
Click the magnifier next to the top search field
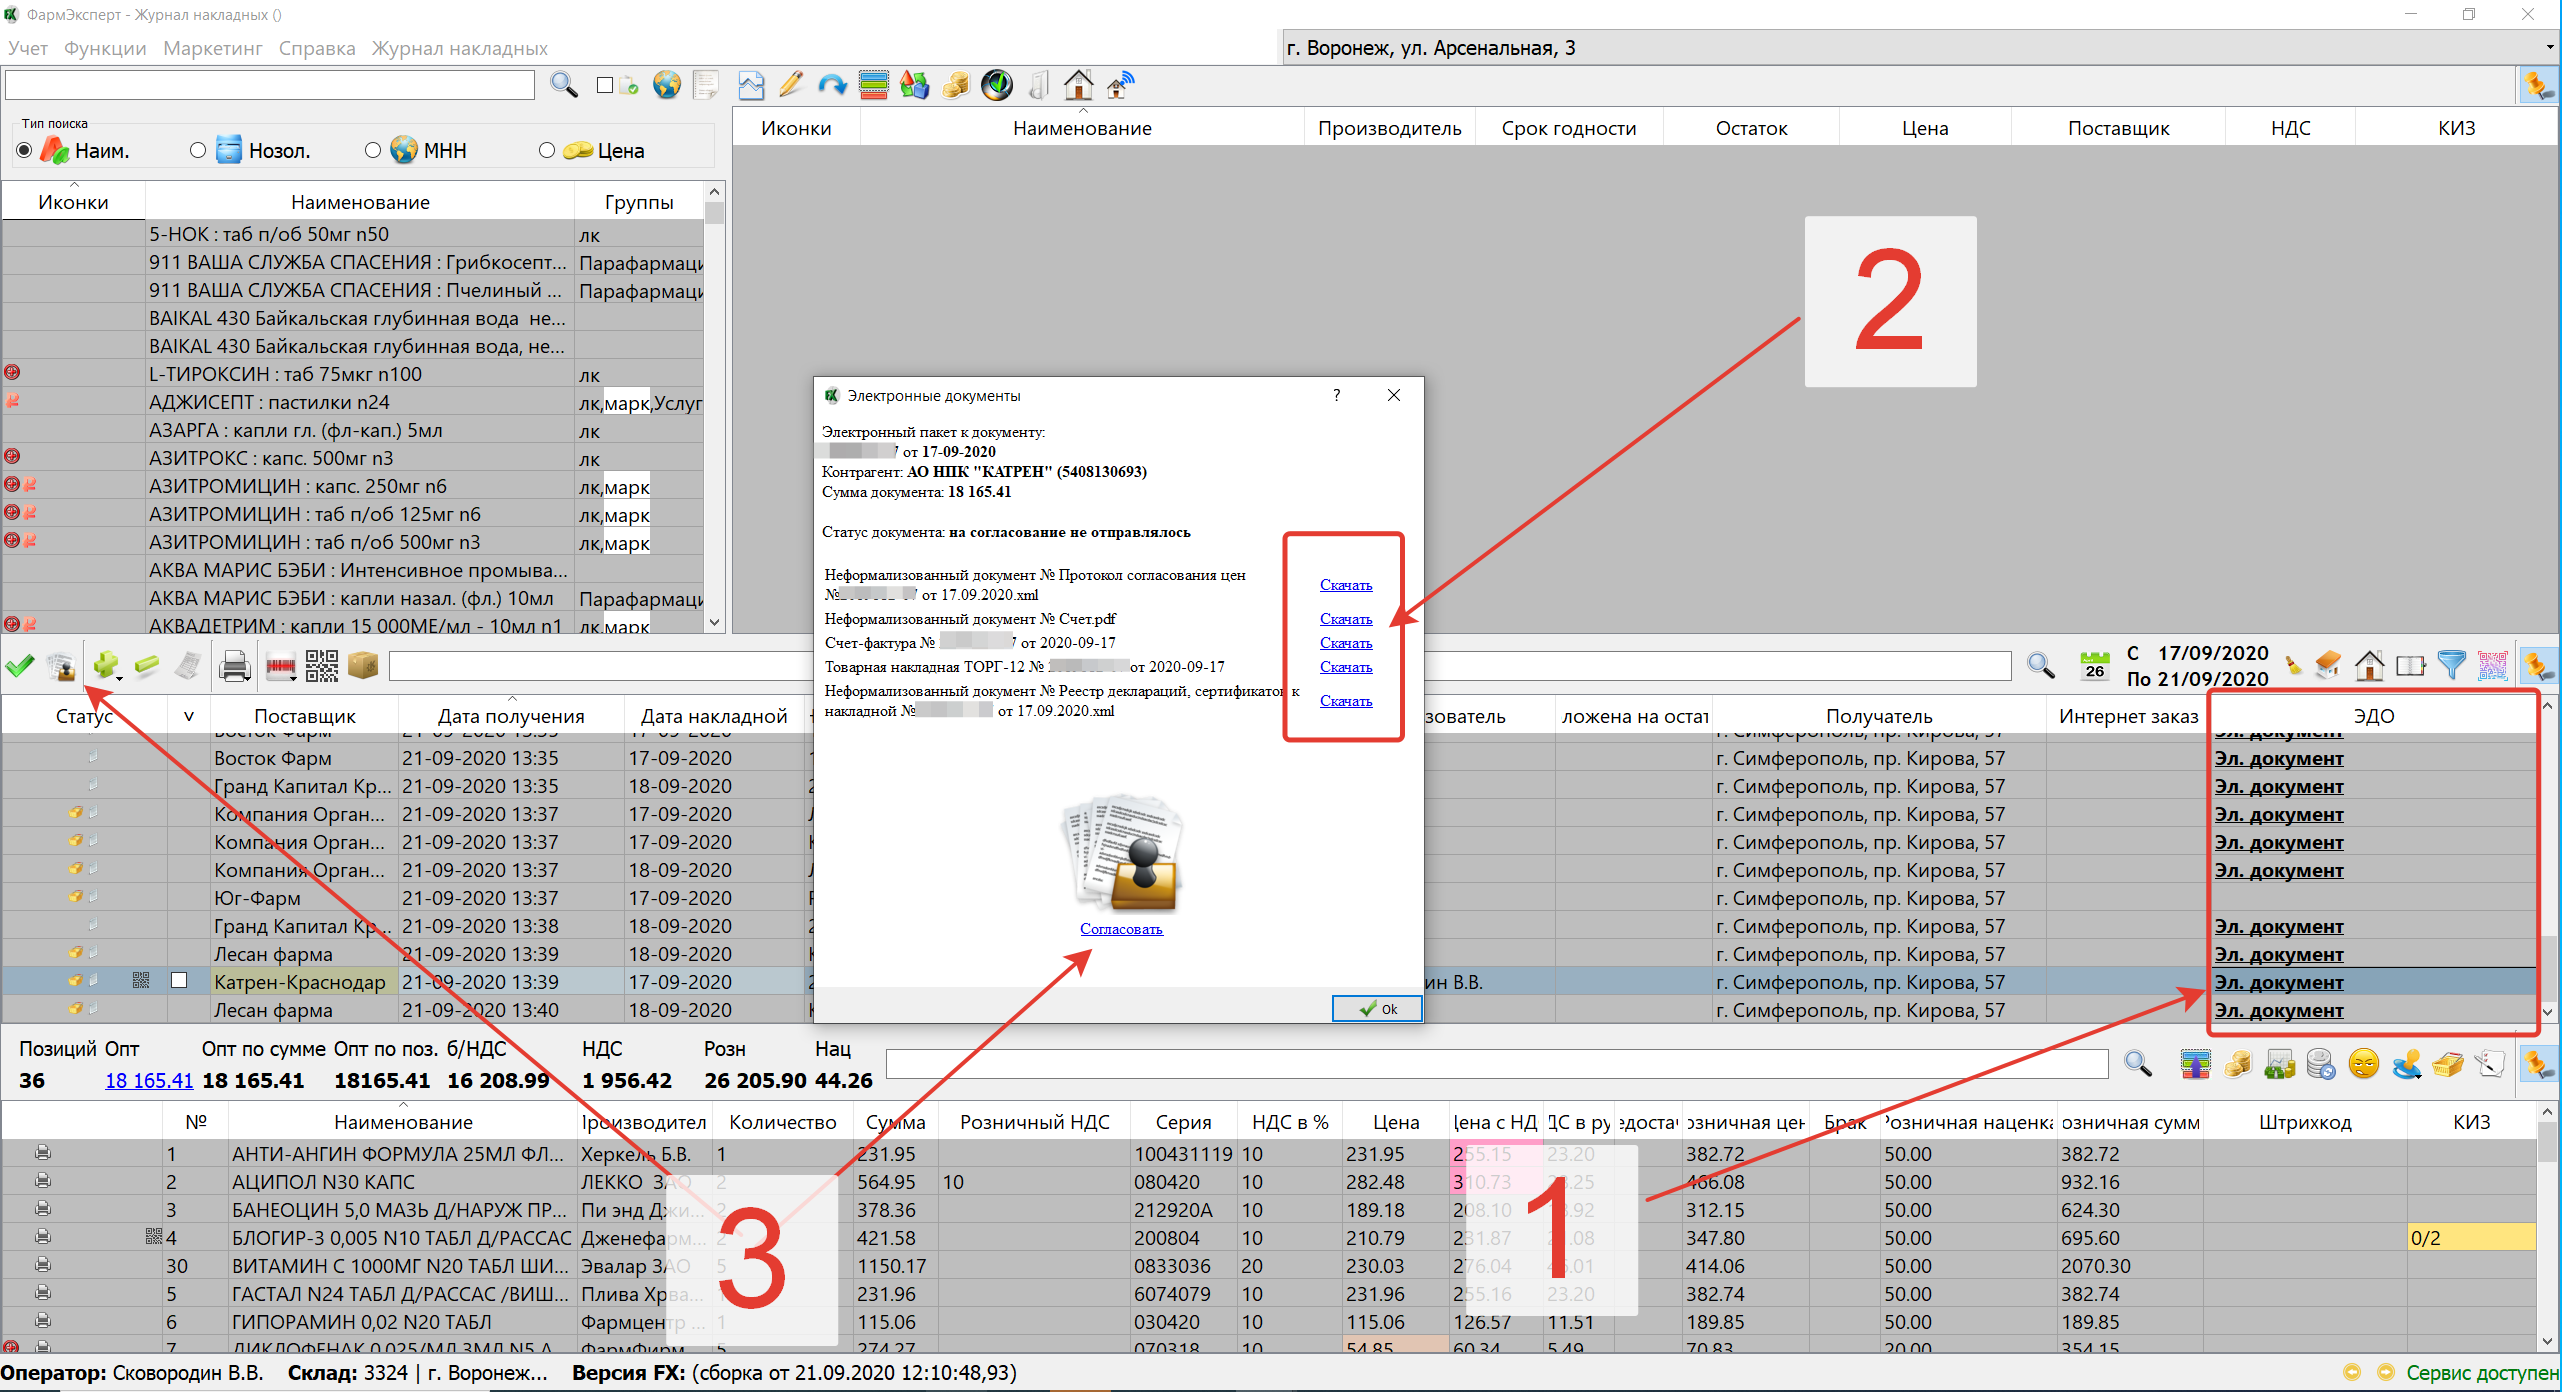[564, 86]
